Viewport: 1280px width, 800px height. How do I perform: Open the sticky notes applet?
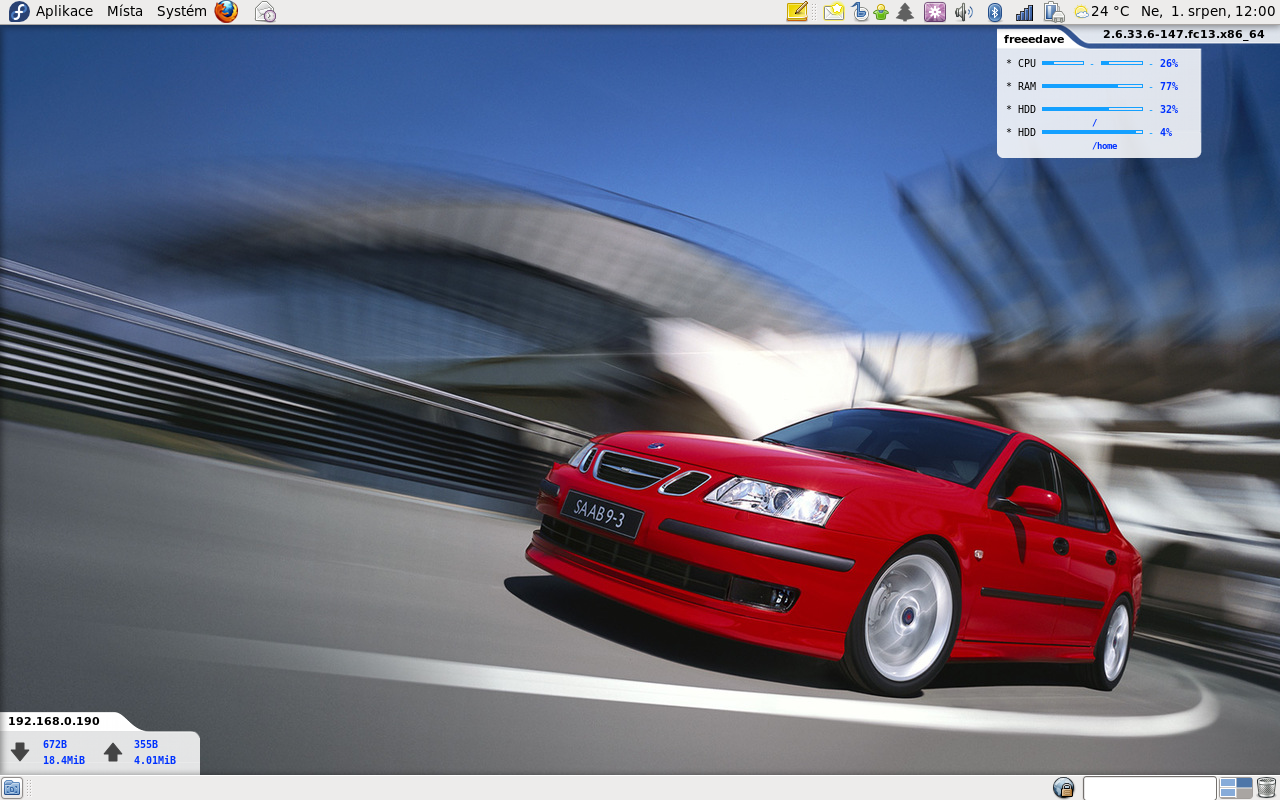[797, 12]
